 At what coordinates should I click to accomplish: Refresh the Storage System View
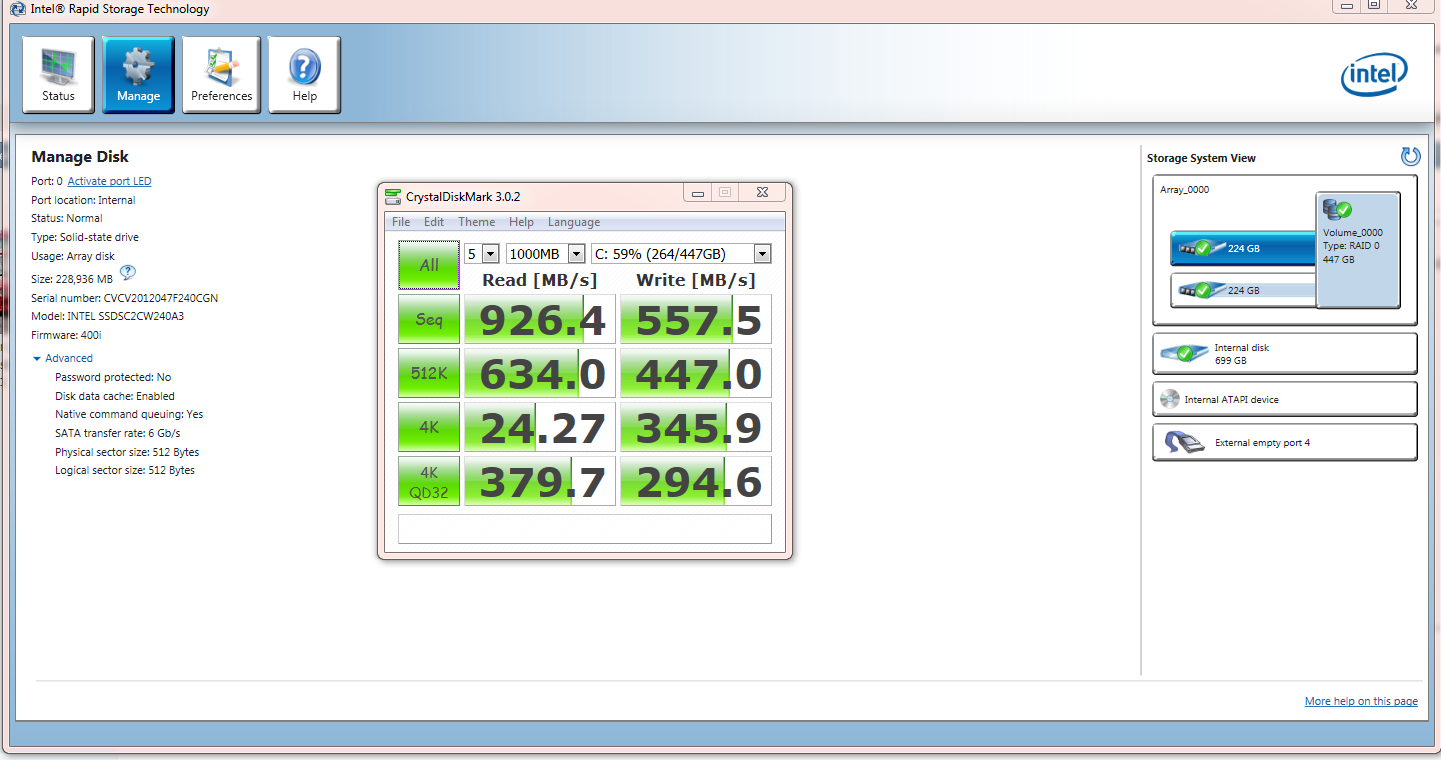[1410, 156]
